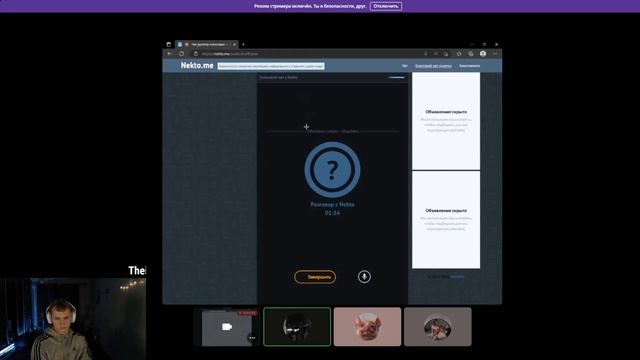Click the highlighted header text next to logo
The image size is (640, 360).
pyautogui.click(x=271, y=66)
